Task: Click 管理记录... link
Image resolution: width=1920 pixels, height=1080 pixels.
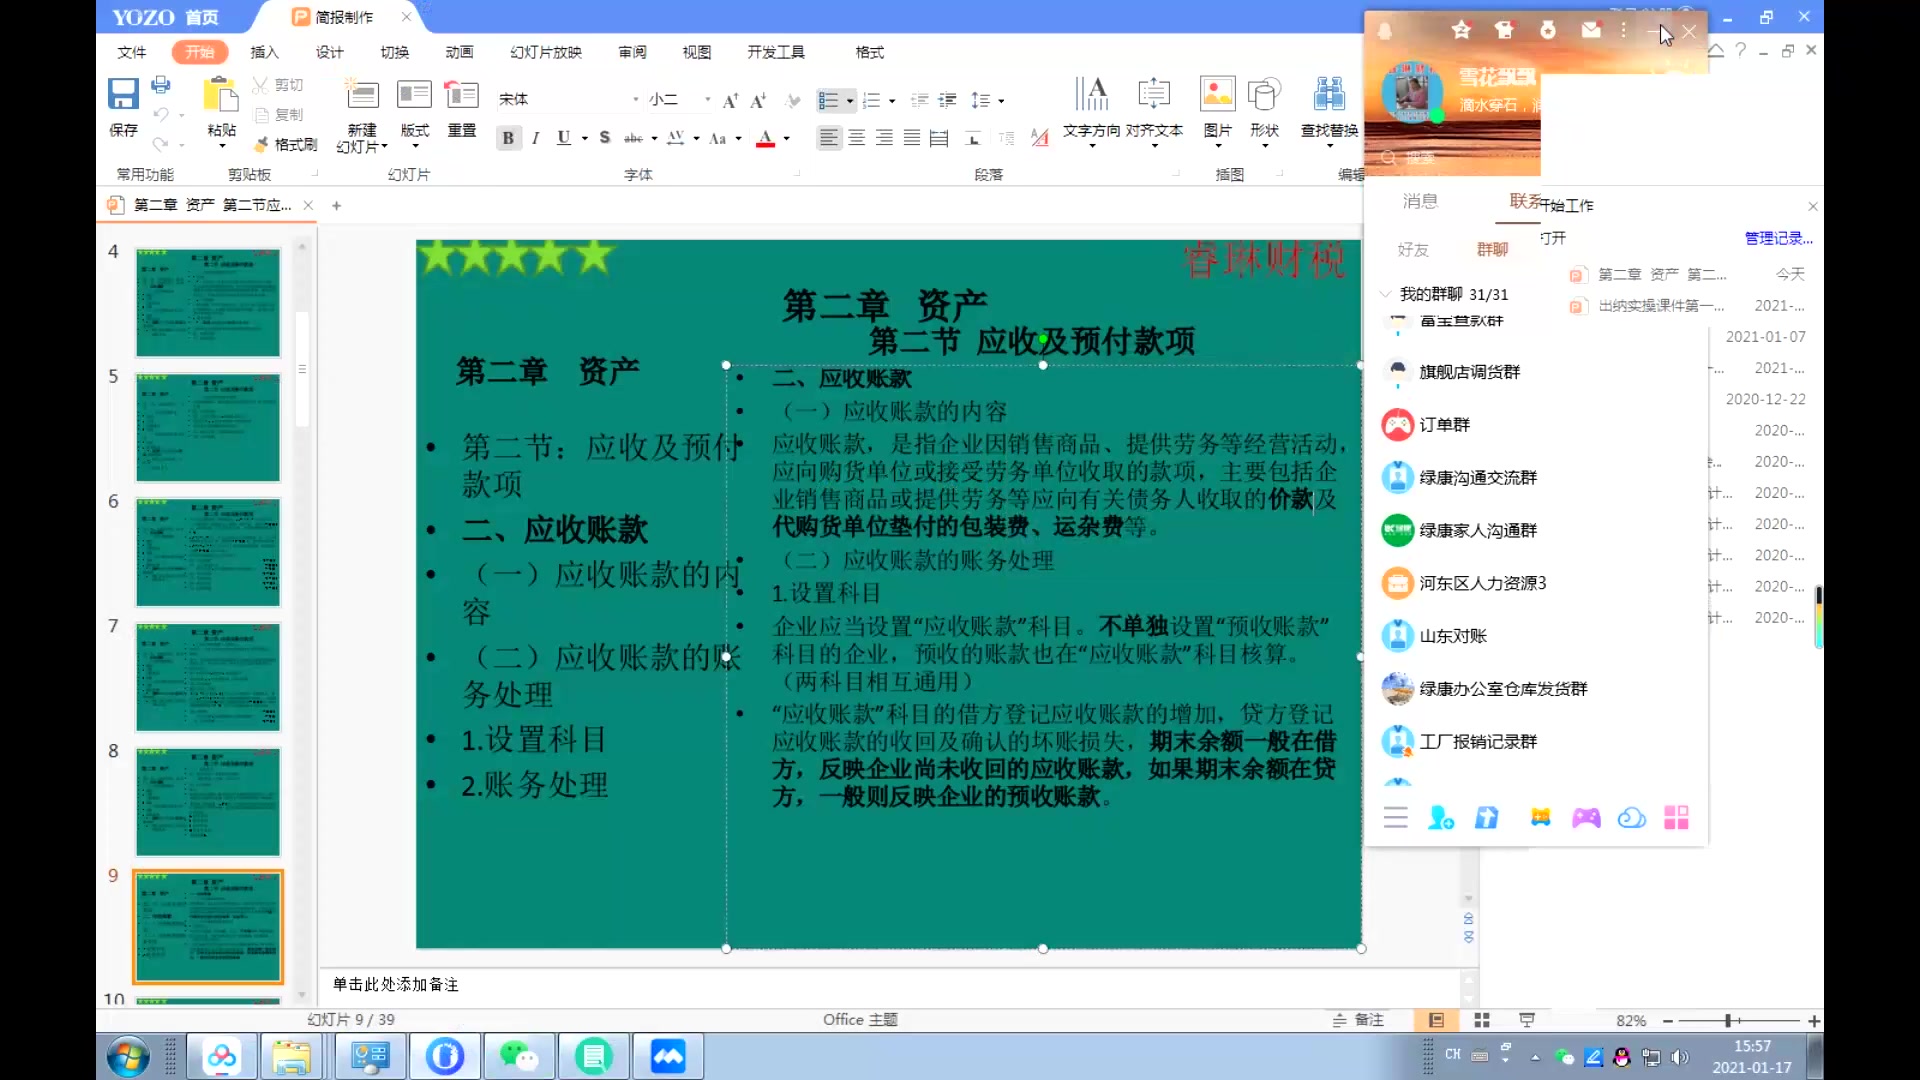Action: [1778, 238]
